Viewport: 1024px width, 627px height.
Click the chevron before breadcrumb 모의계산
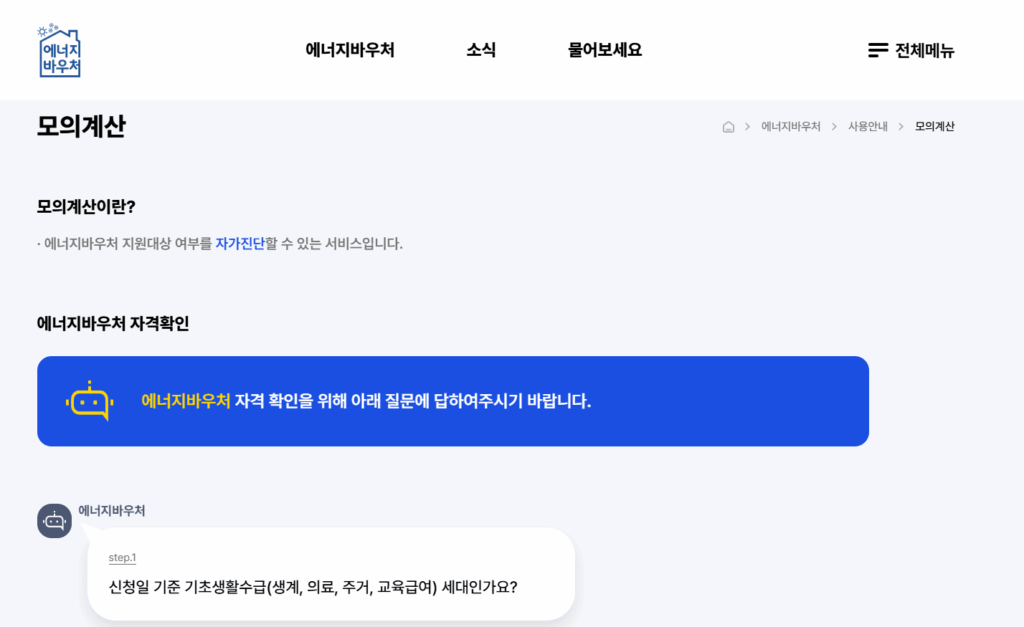coord(901,127)
